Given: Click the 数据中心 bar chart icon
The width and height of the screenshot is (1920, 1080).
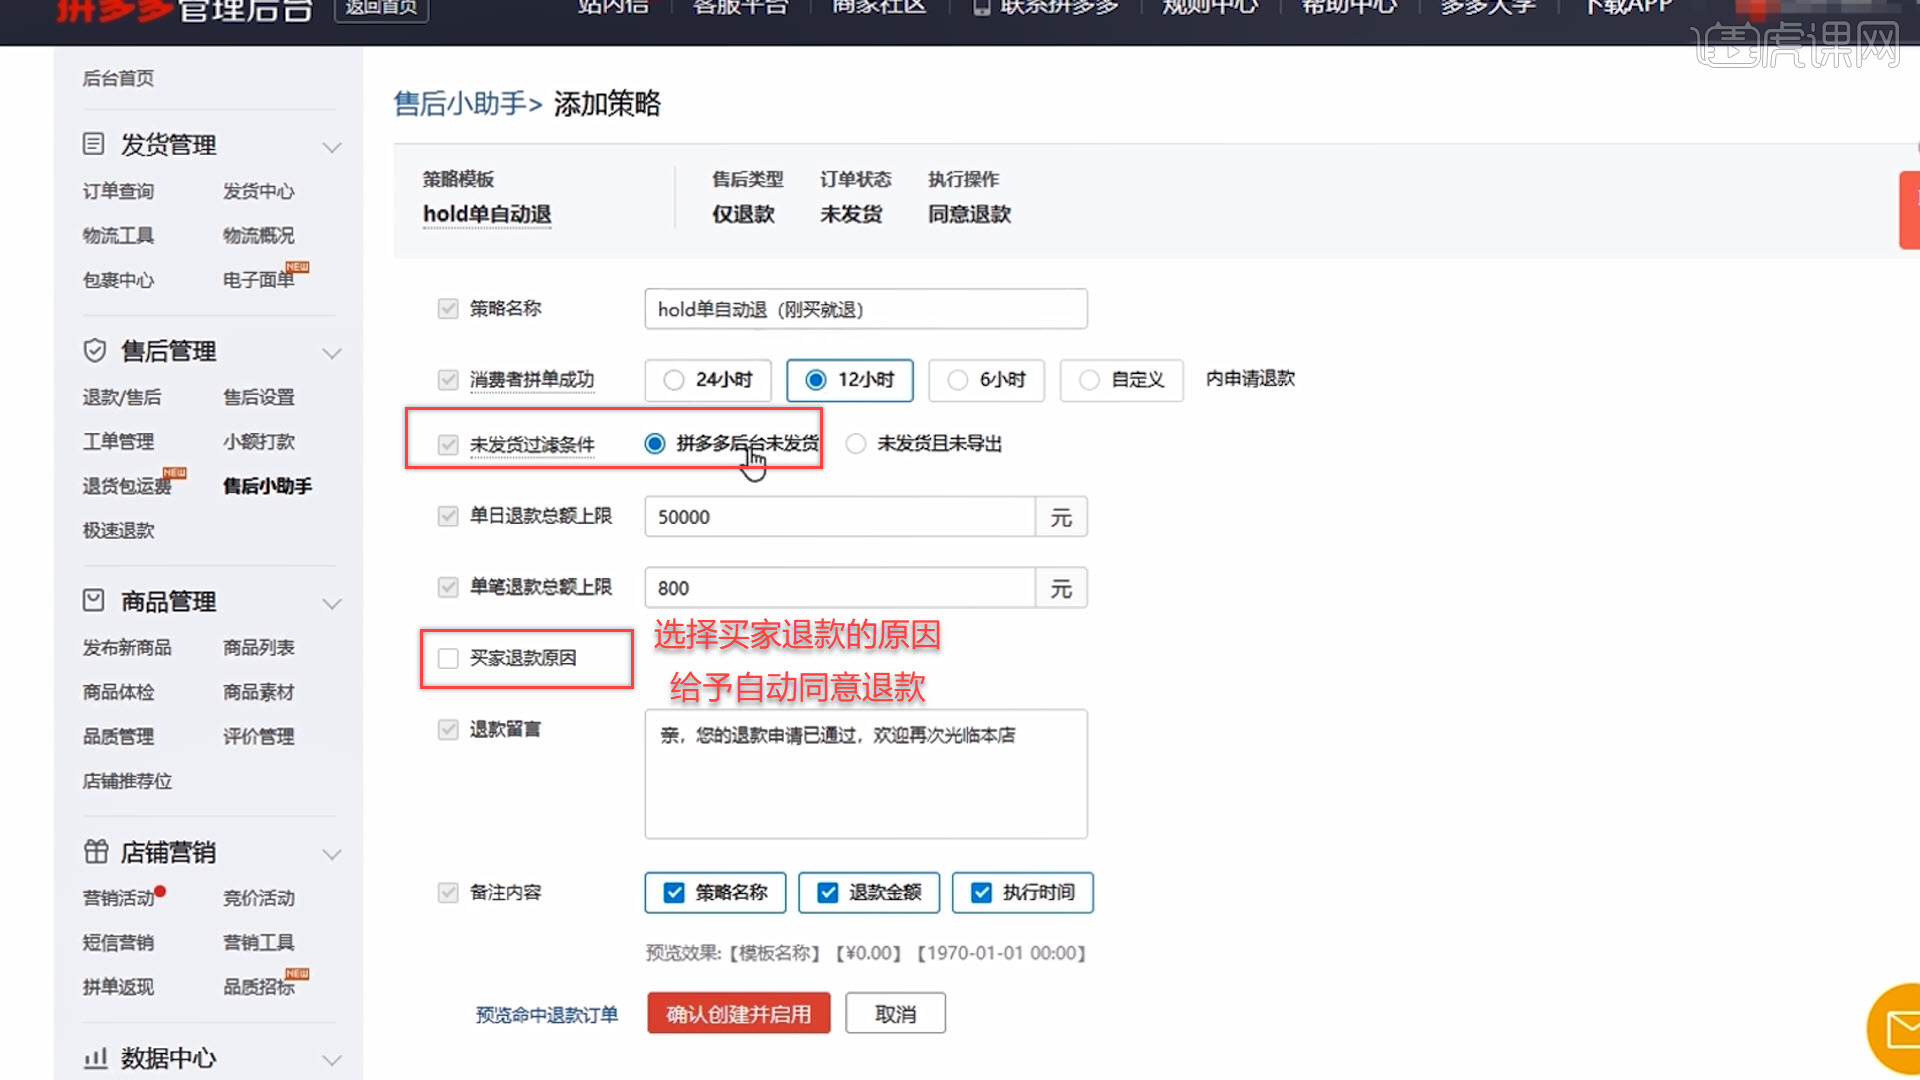Looking at the screenshot, I should coord(95,1058).
